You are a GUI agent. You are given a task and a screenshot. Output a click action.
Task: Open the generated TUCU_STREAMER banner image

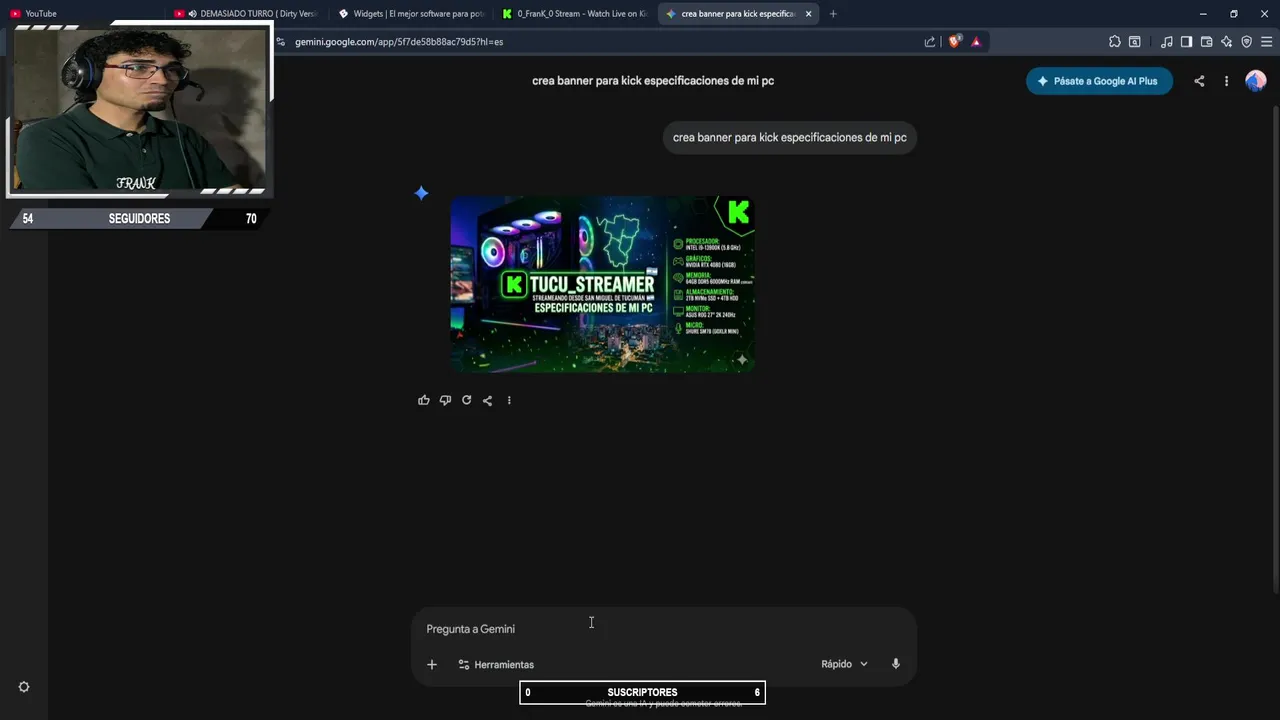click(x=603, y=284)
